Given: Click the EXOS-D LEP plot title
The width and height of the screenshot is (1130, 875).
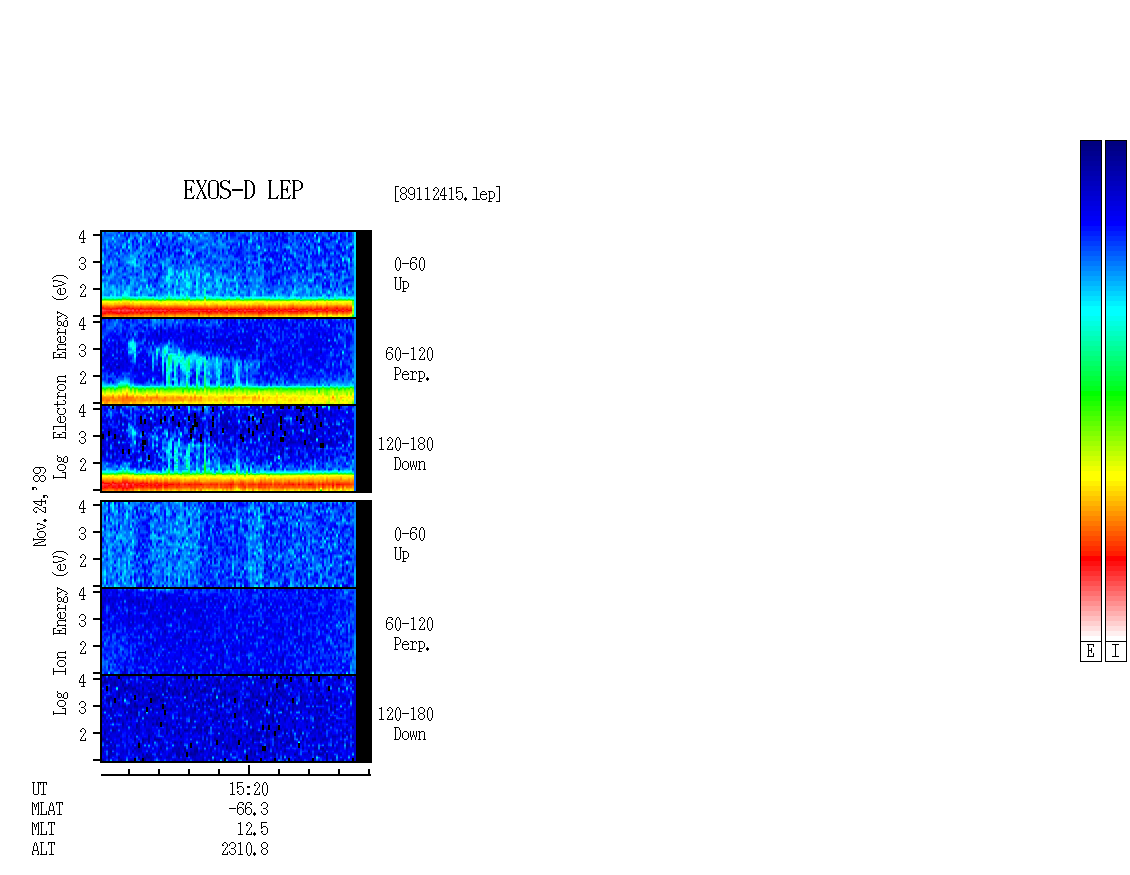Looking at the screenshot, I should 243,190.
